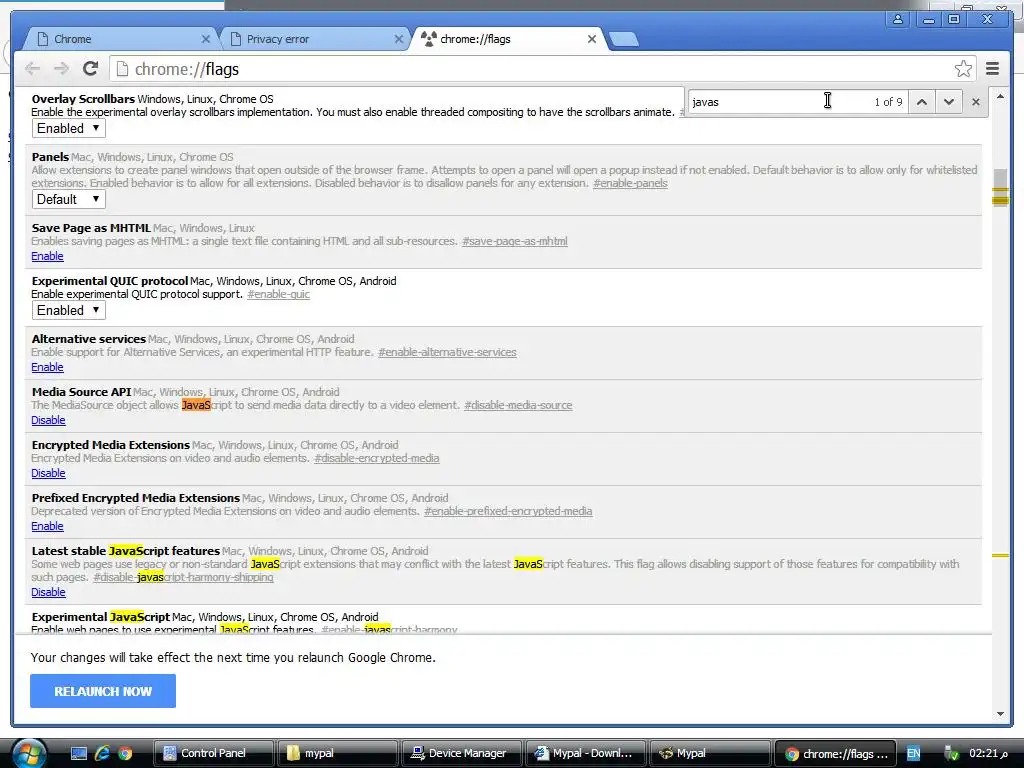1024x768 pixels.
Task: Launch Internet Explorer from quick launch
Action: tap(102, 754)
